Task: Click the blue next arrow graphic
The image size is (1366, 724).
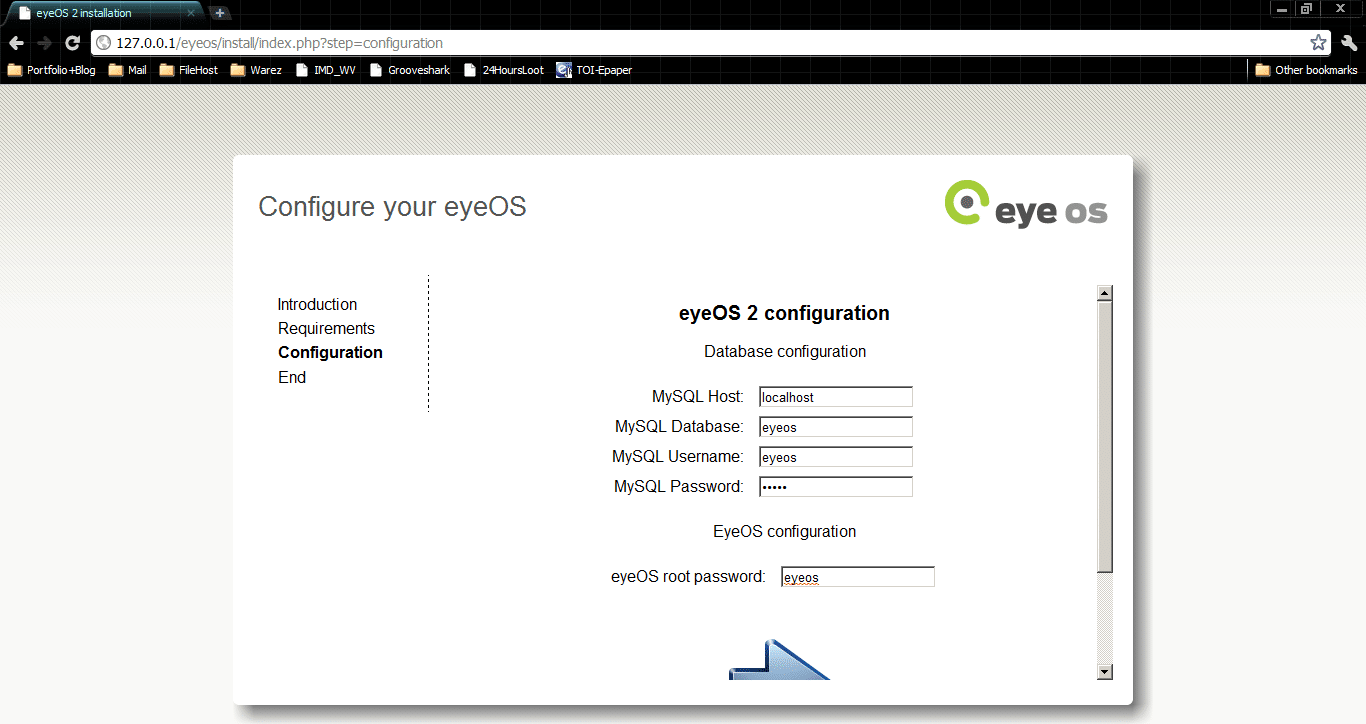Action: point(779,661)
